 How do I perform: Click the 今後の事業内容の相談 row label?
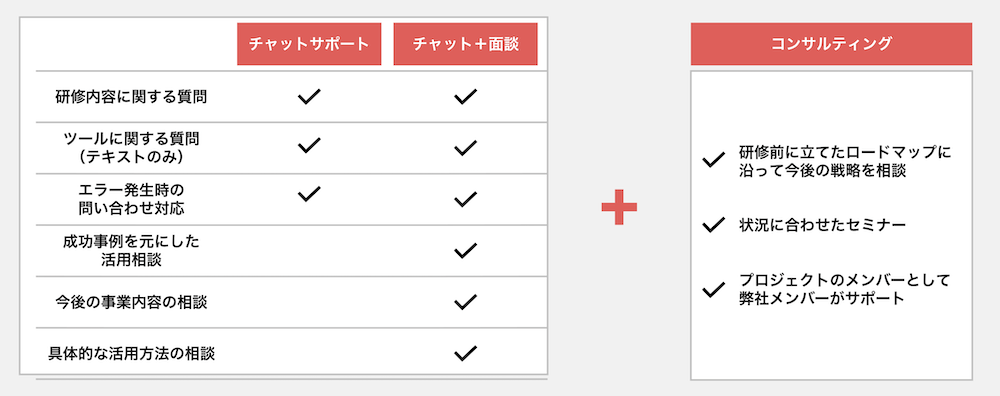[x=131, y=302]
